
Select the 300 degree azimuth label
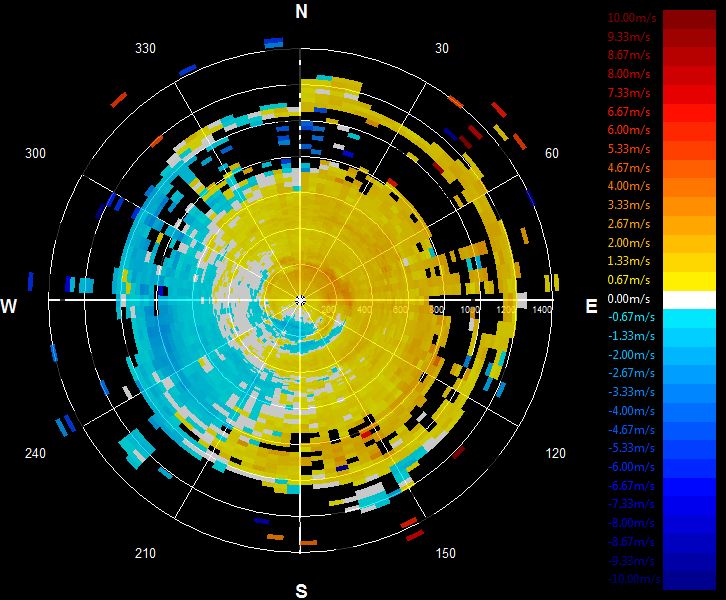(35, 153)
